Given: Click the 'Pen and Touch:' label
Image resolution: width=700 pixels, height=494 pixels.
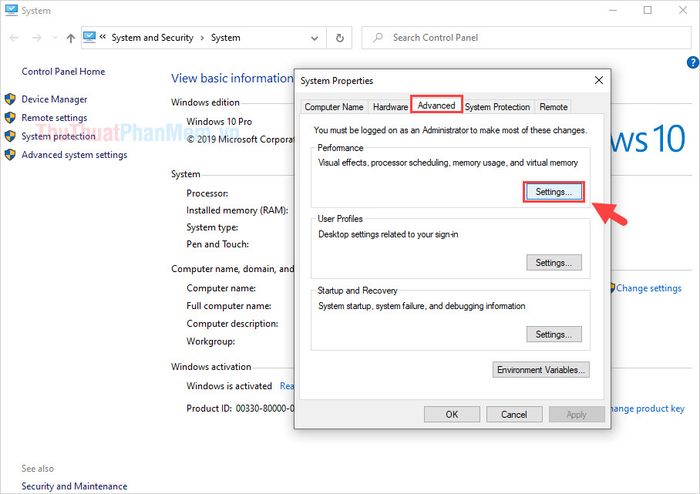Looking at the screenshot, I should [x=217, y=245].
